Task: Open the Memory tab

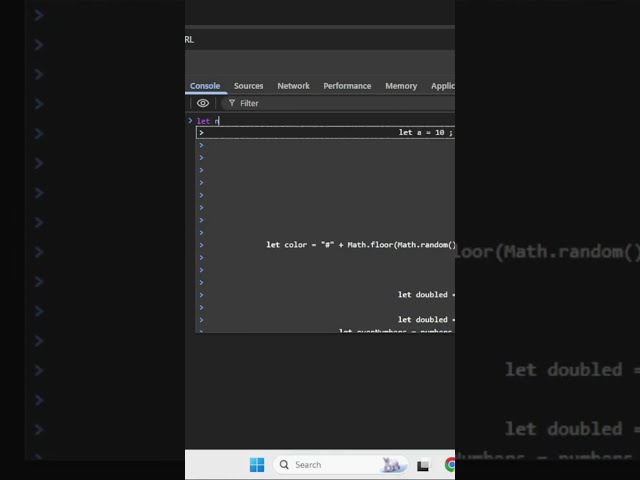Action: [x=401, y=86]
